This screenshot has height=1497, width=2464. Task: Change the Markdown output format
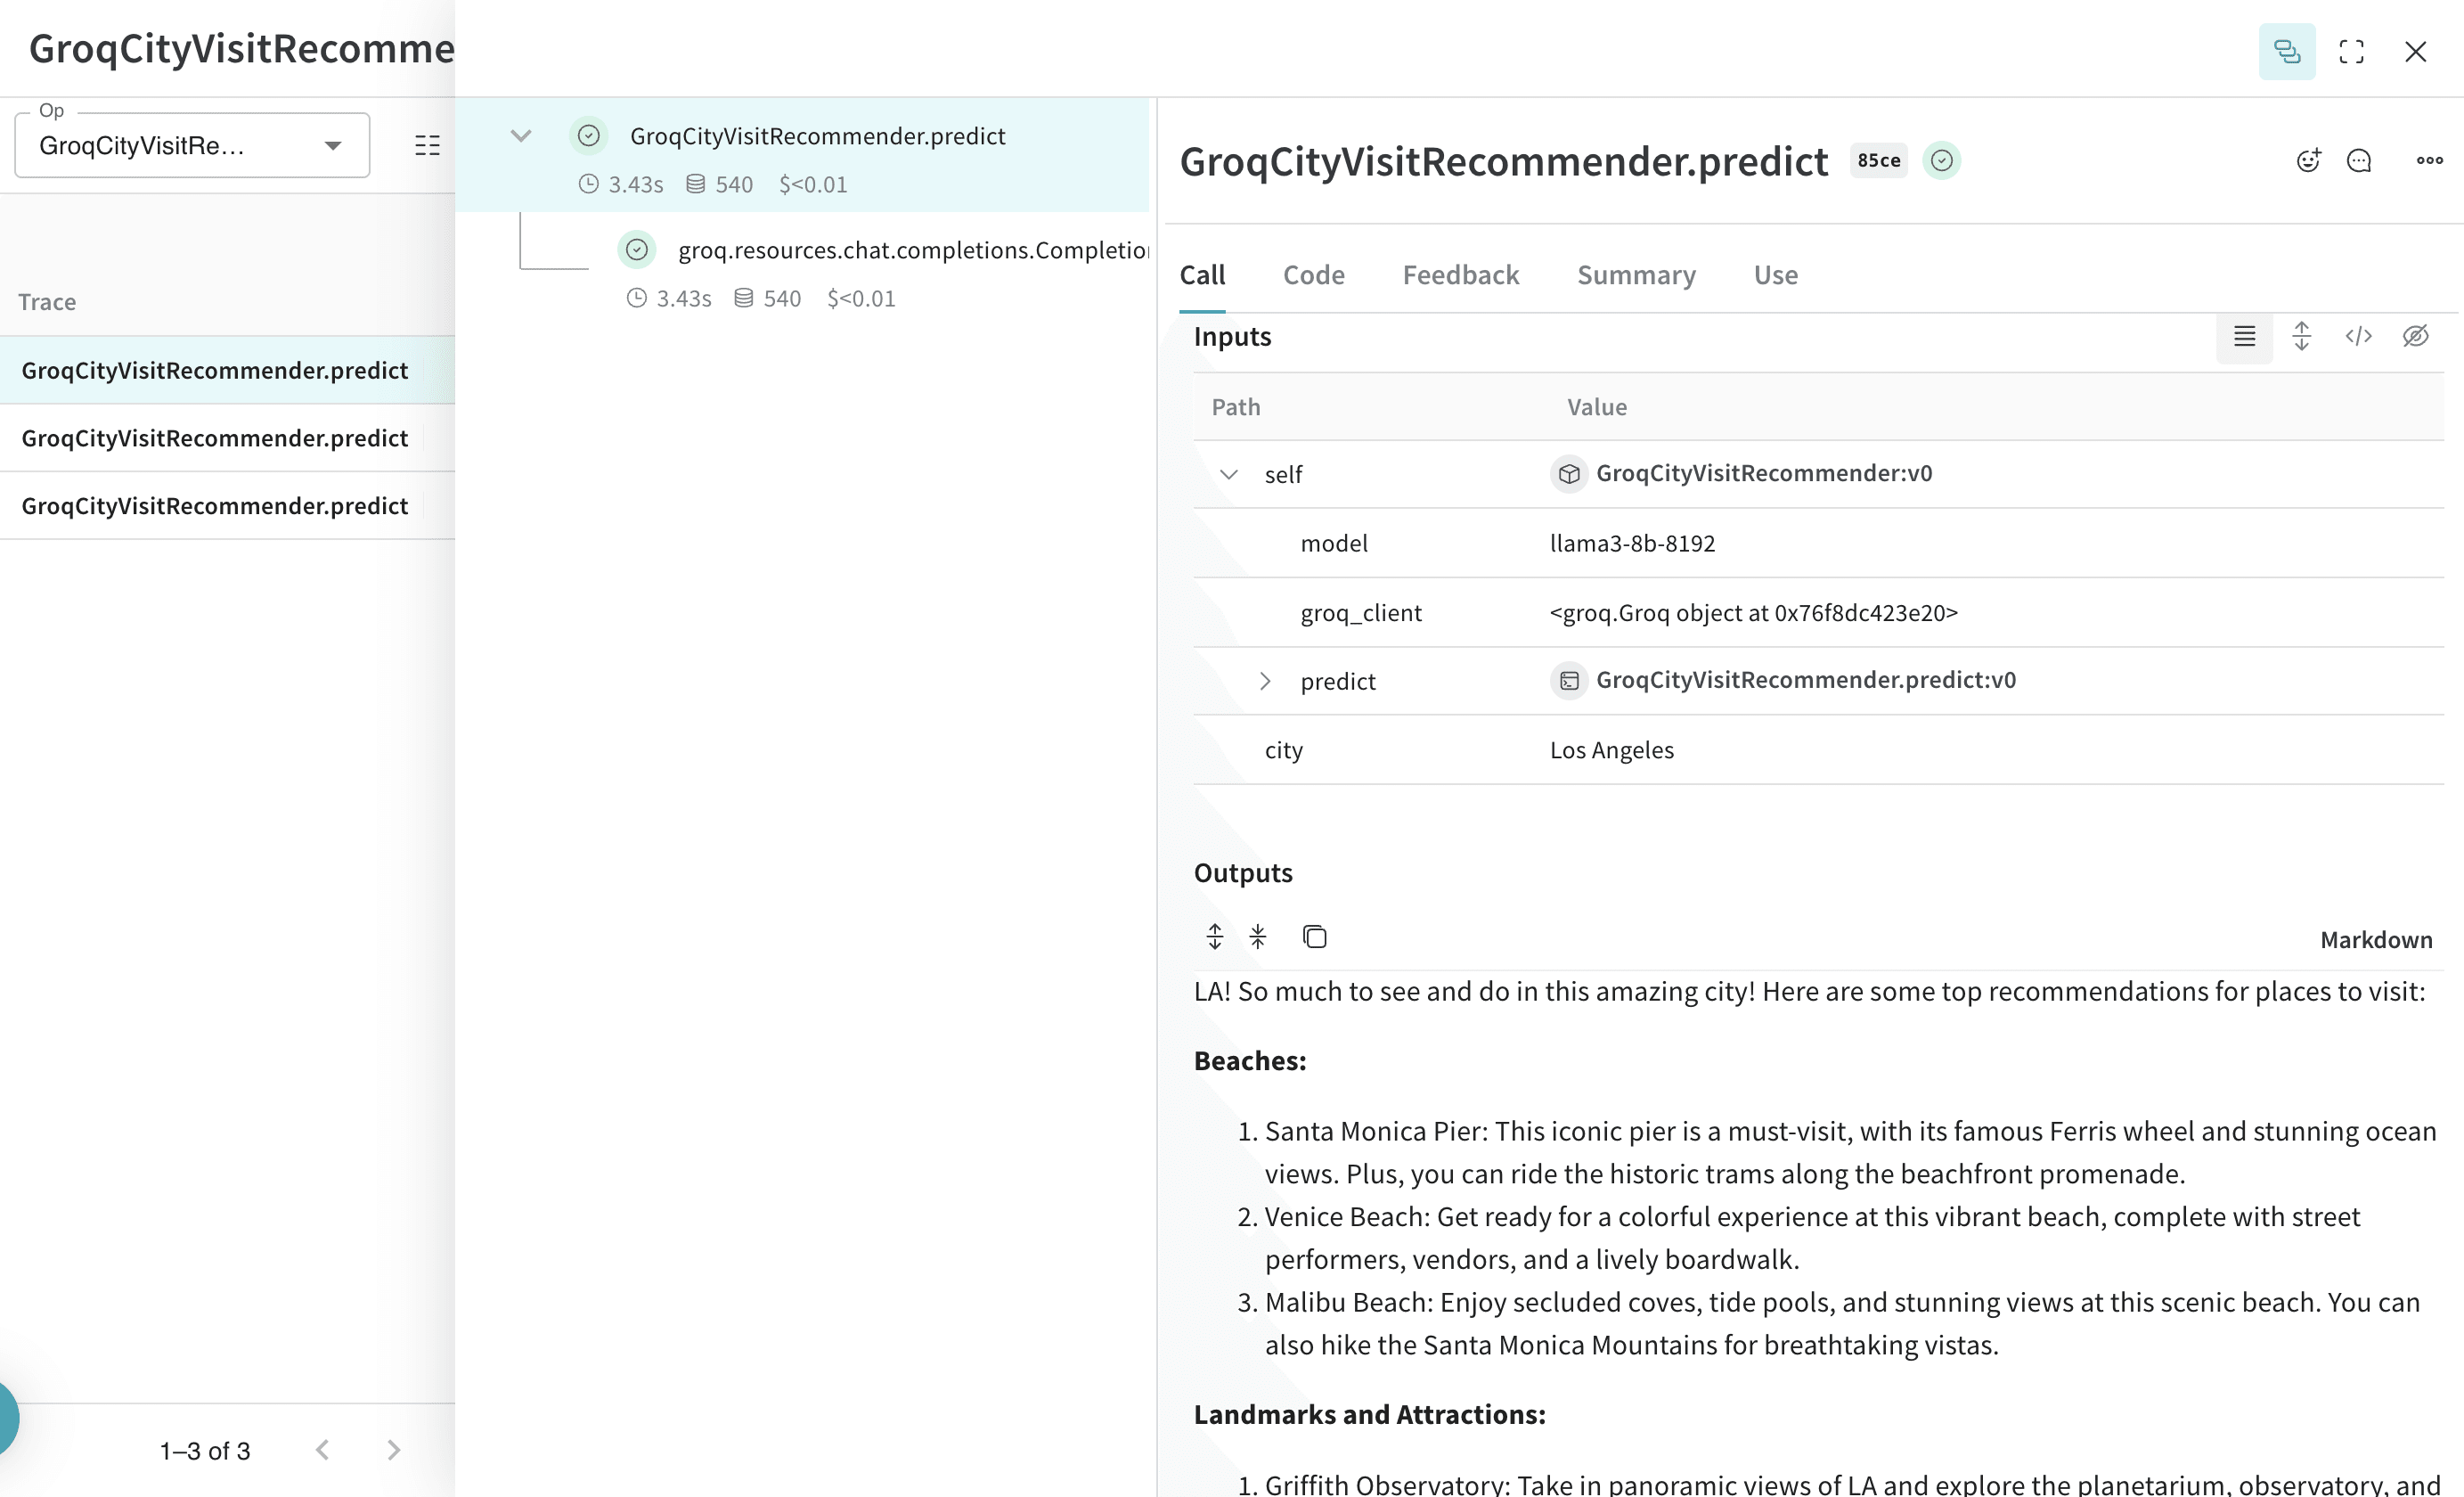point(2376,940)
